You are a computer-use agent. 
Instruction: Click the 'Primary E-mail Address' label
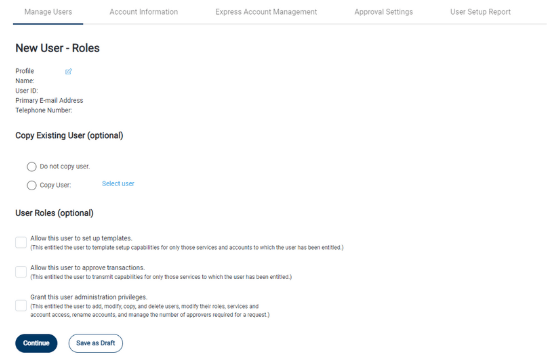(49, 101)
